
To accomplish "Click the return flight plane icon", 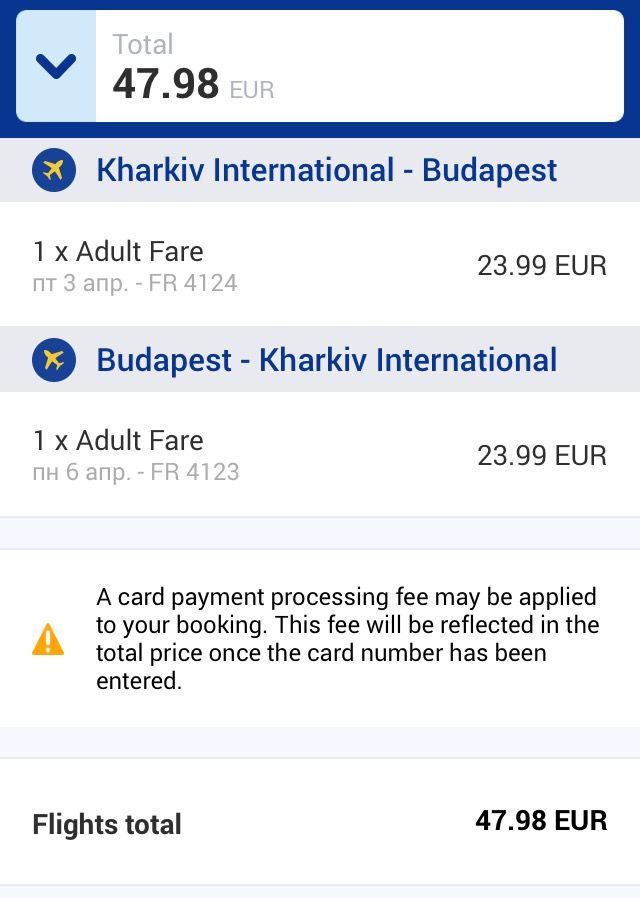I will click(54, 360).
